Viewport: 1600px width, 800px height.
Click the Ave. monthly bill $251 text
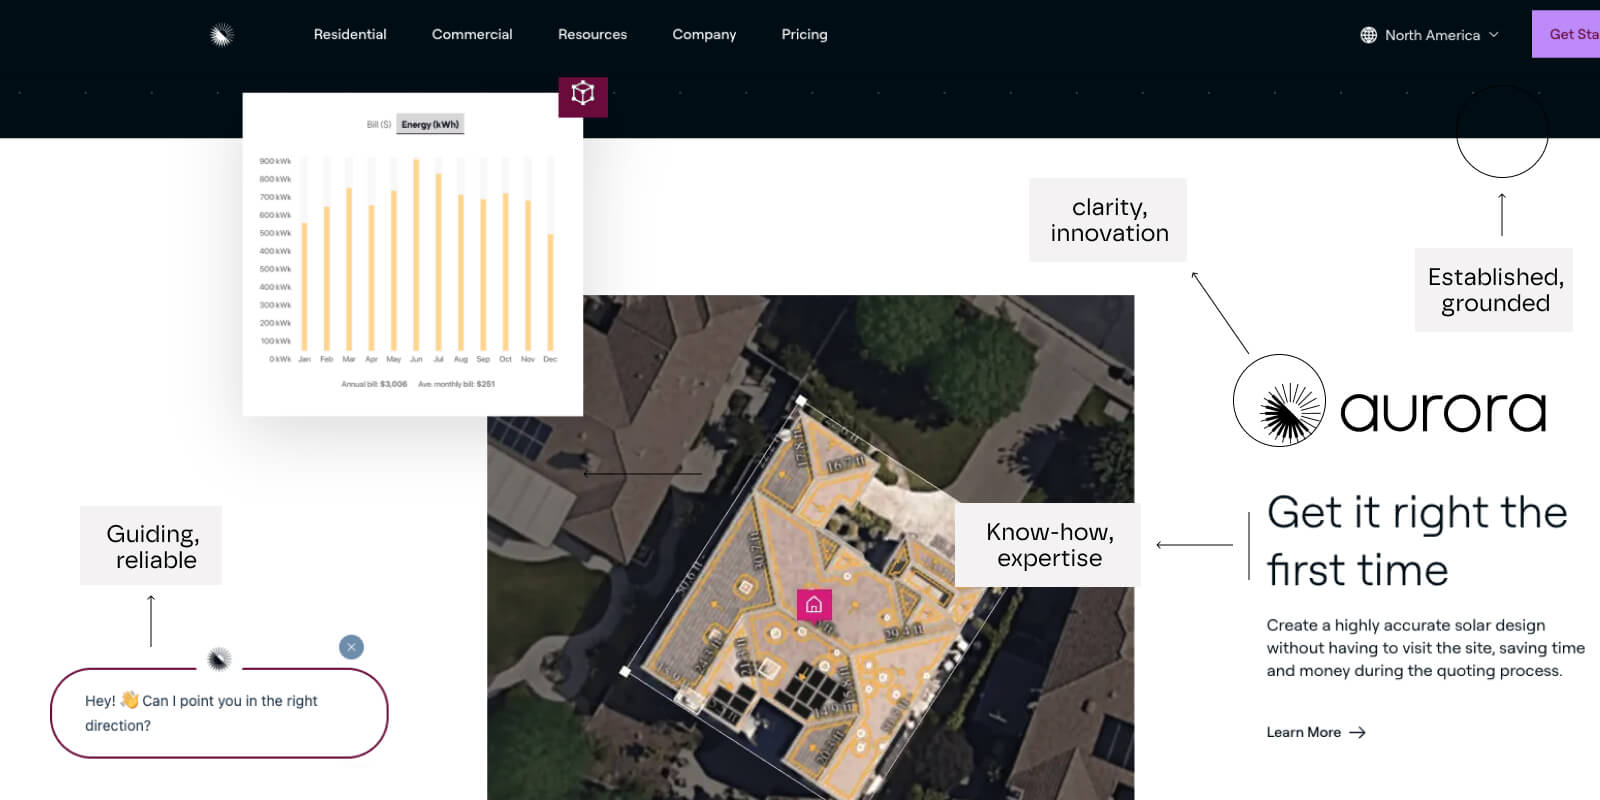pyautogui.click(x=456, y=384)
